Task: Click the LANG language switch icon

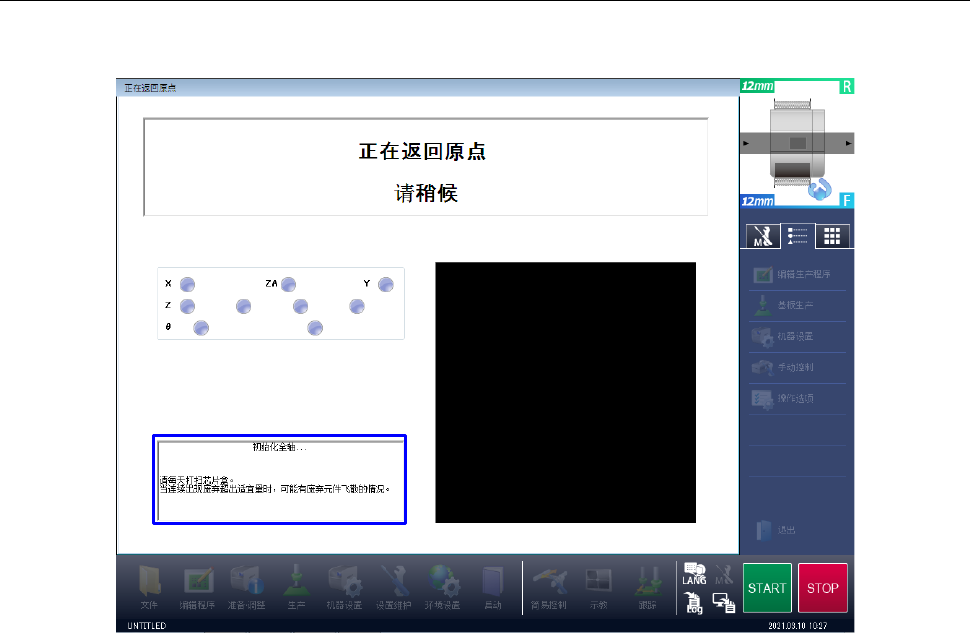Action: coord(694,574)
